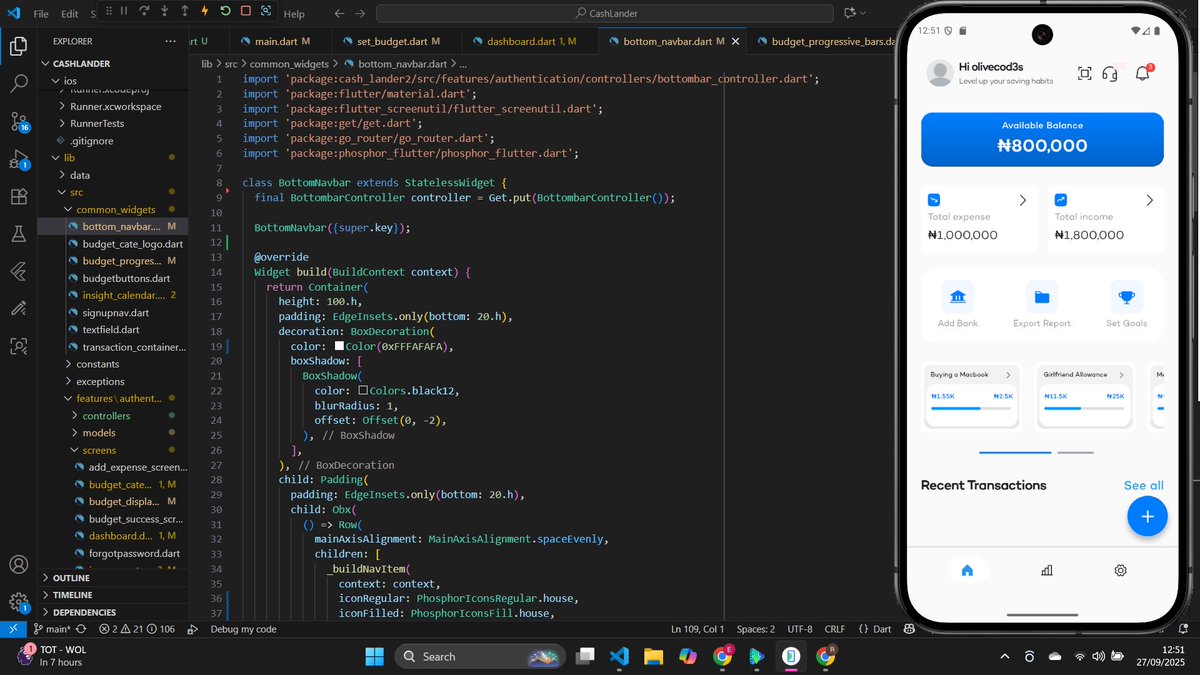Pause the debug session
This screenshot has height=675, width=1200.
pyautogui.click(x=123, y=13)
